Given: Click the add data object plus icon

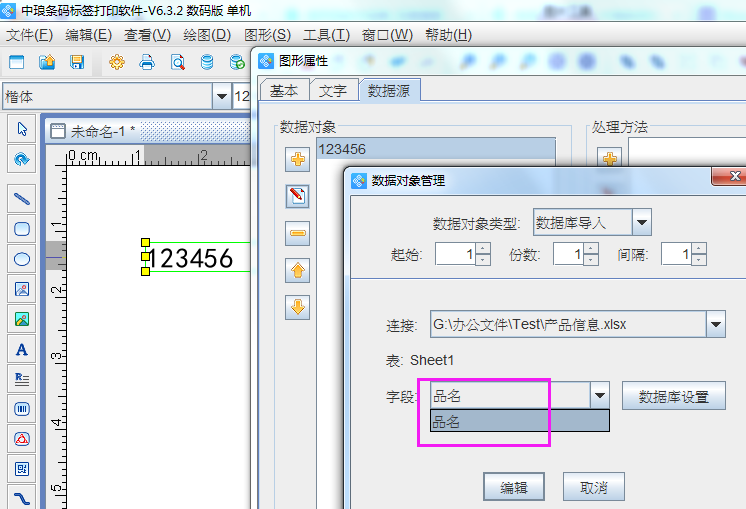Looking at the screenshot, I should click(297, 159).
